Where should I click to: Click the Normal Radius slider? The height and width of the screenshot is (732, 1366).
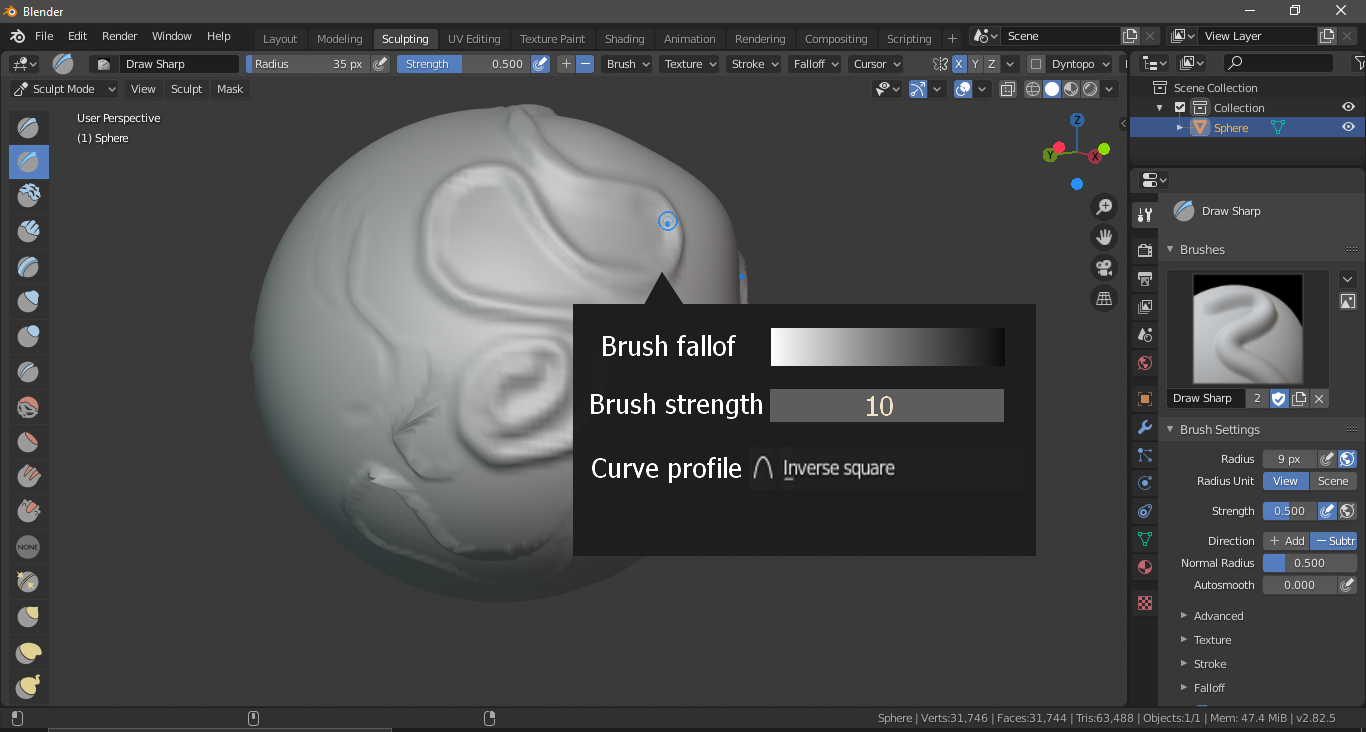(x=1310, y=563)
